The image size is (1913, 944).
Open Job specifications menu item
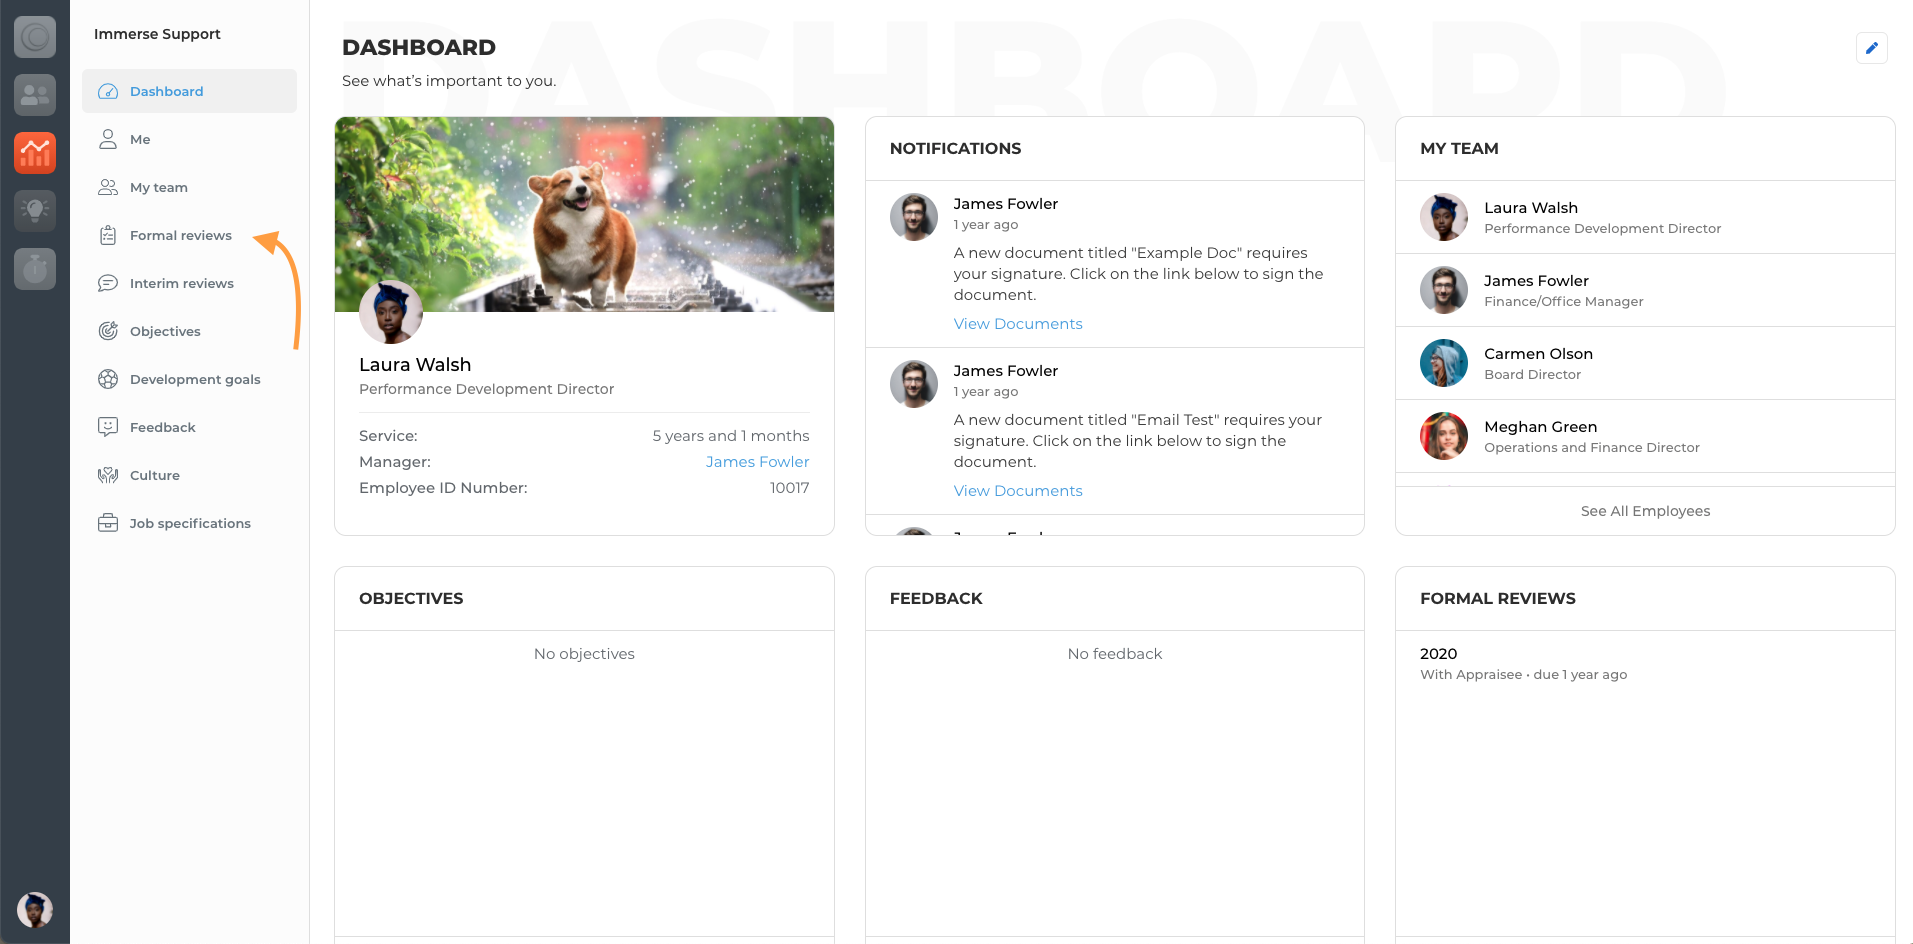pyautogui.click(x=189, y=523)
